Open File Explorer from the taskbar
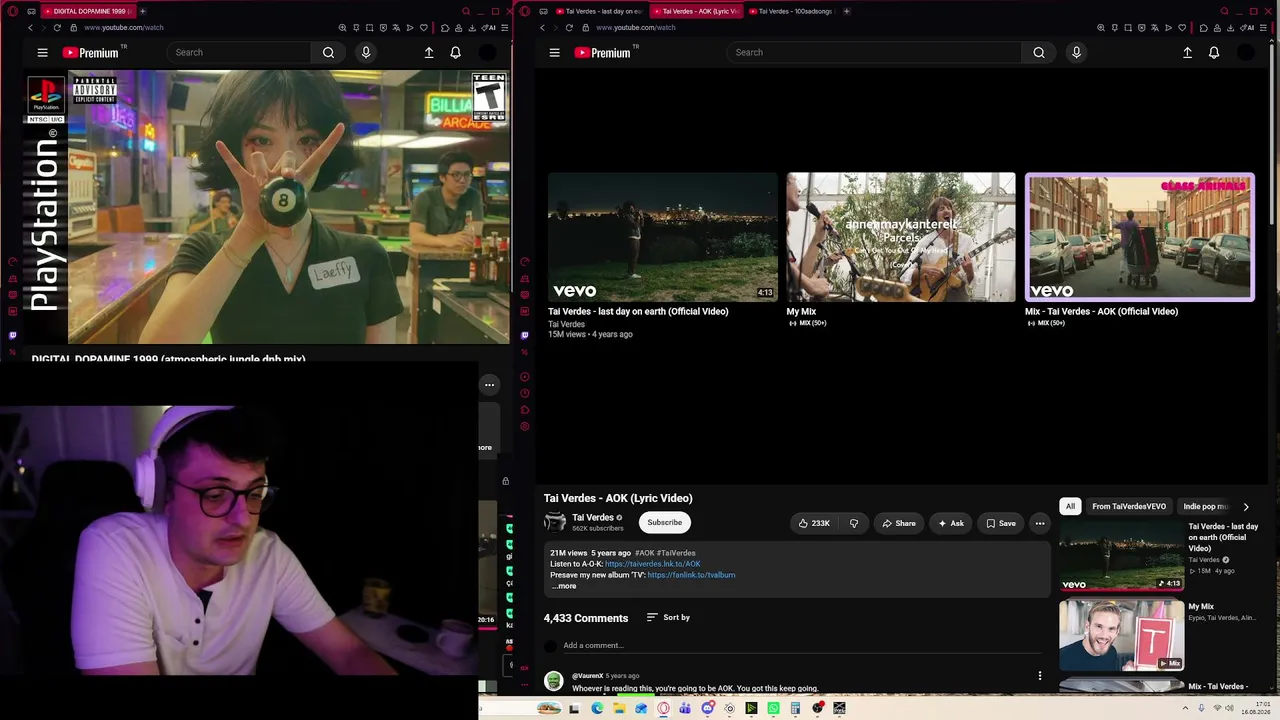The height and width of the screenshot is (720, 1280). [619, 708]
